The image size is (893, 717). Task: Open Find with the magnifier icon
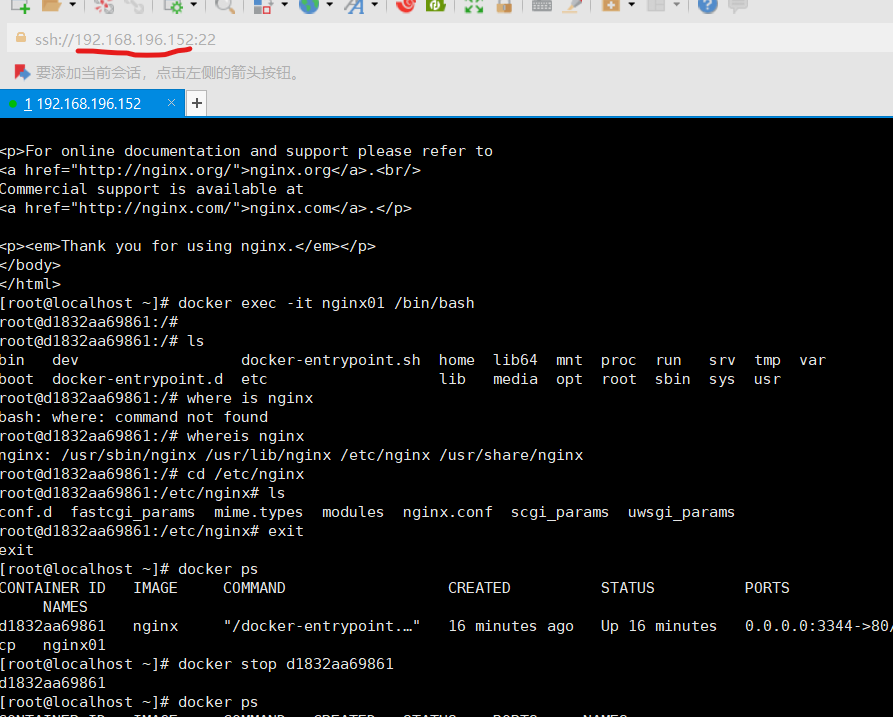[x=225, y=6]
